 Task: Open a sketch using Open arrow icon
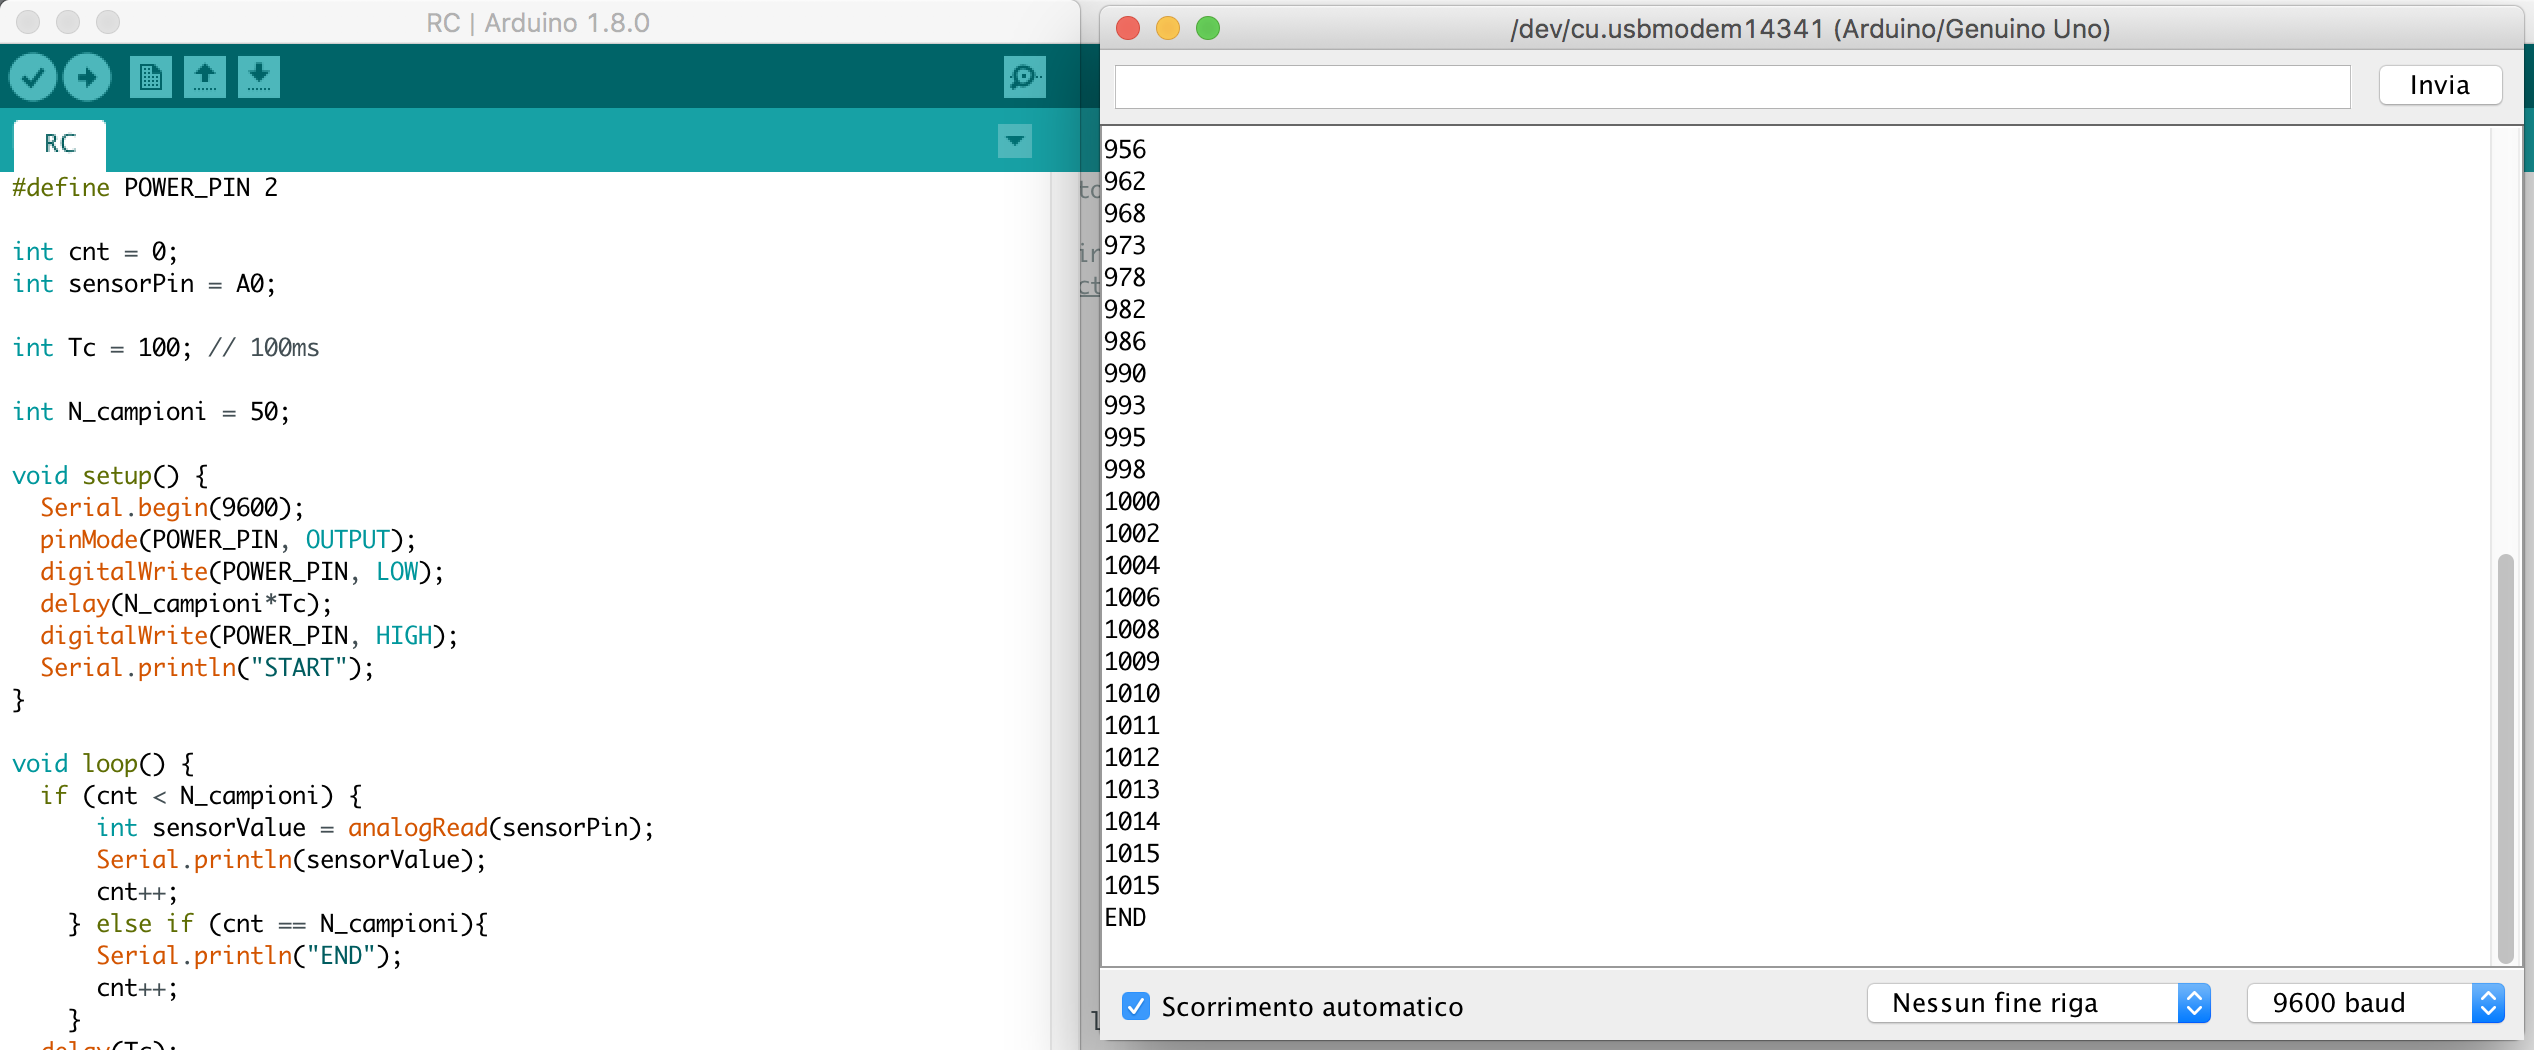(204, 77)
